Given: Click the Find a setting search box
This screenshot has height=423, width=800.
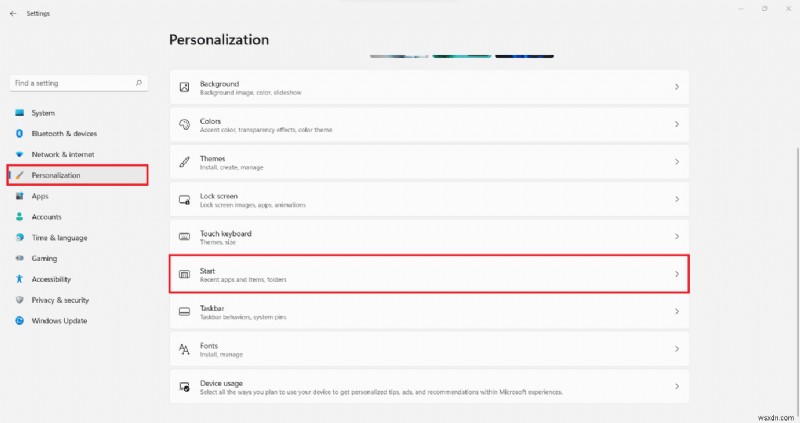Looking at the screenshot, I should tap(72, 83).
